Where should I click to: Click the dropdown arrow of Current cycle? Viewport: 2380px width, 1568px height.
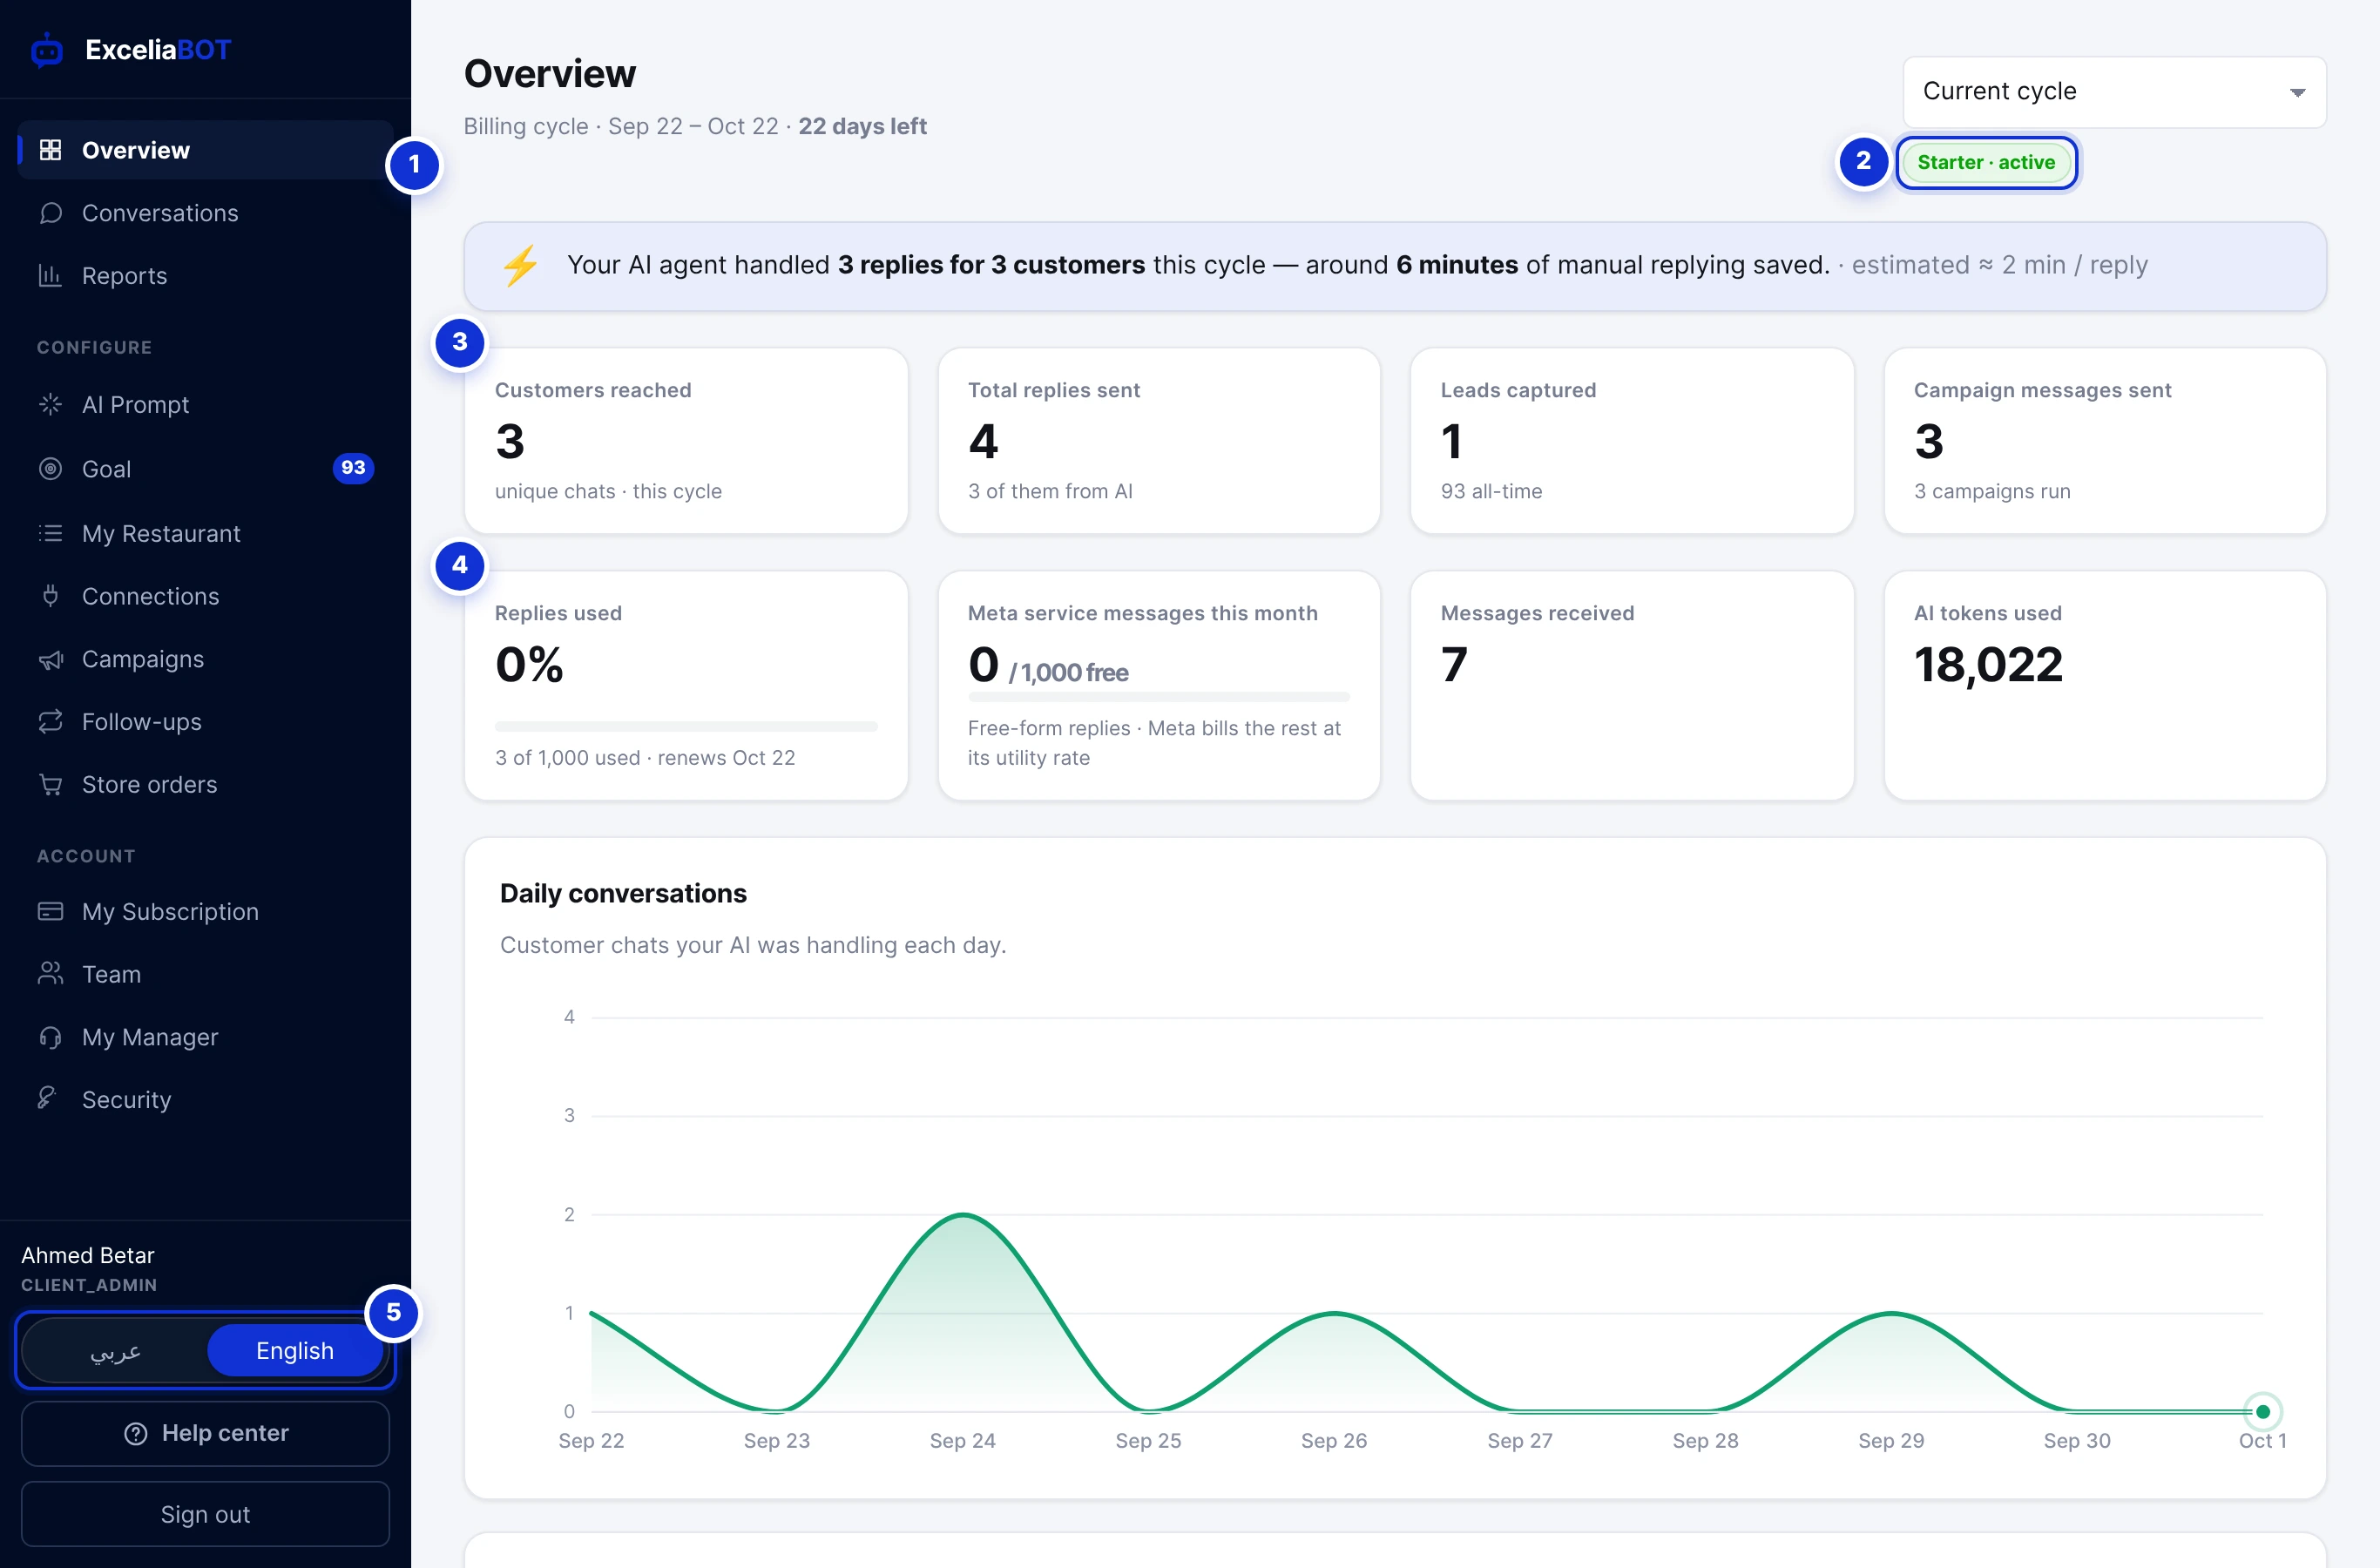2297,93
